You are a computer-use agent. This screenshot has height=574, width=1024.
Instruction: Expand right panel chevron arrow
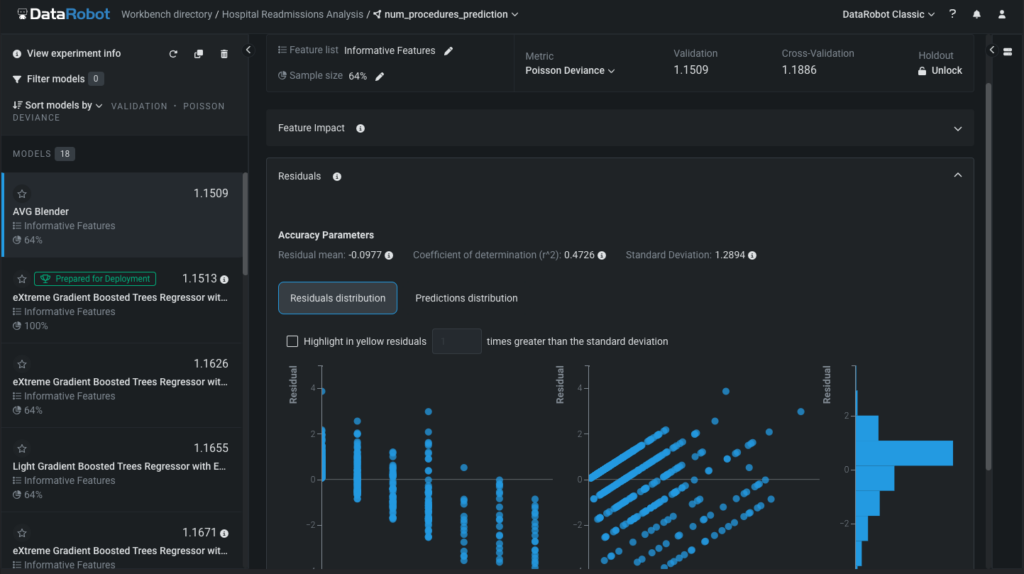point(992,50)
